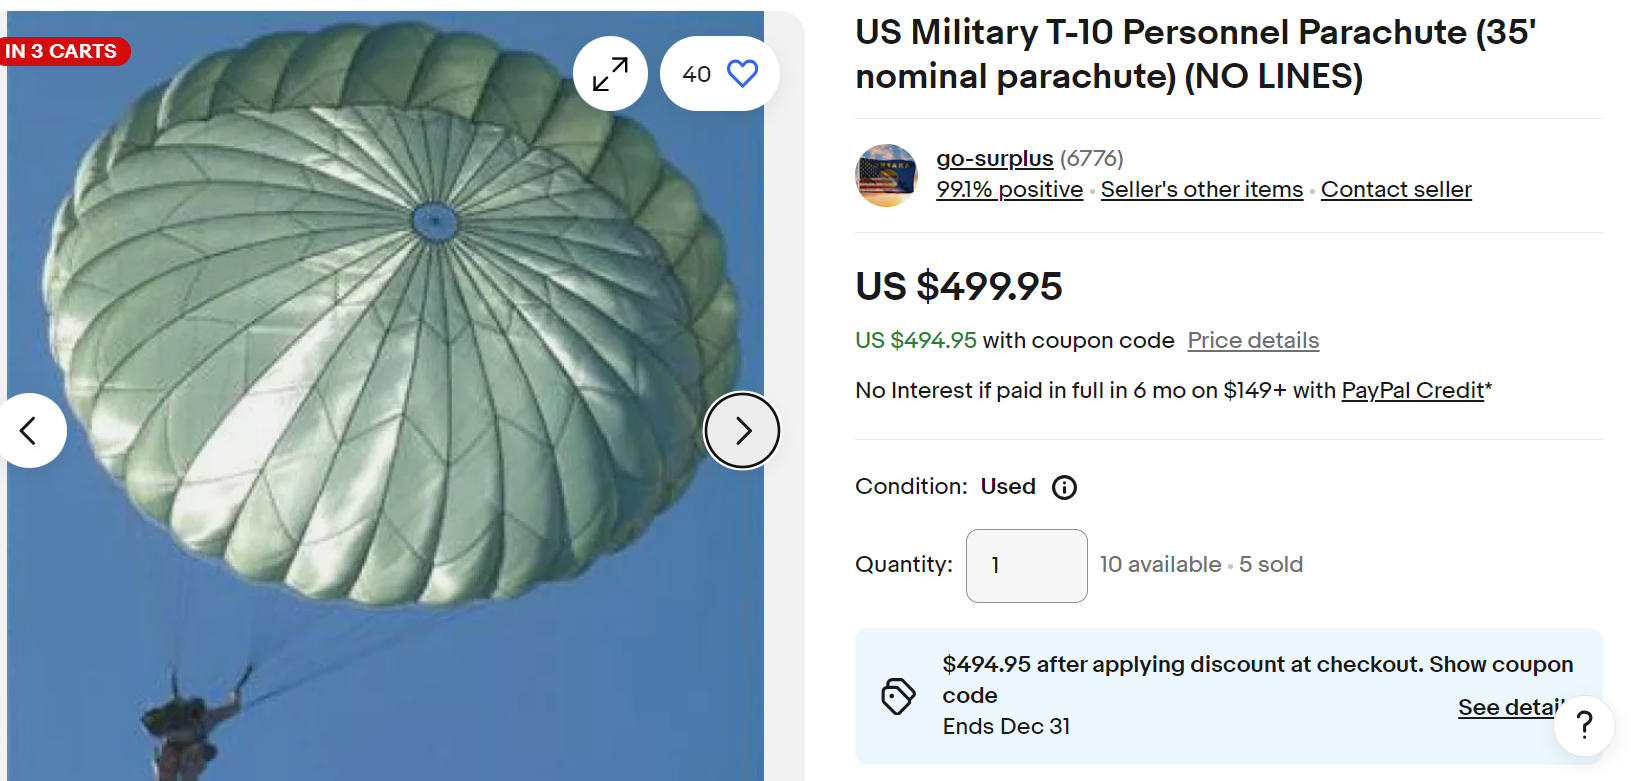Open the full-screen image expand icon
Image resolution: width=1631 pixels, height=781 pixels.
pyautogui.click(x=610, y=74)
